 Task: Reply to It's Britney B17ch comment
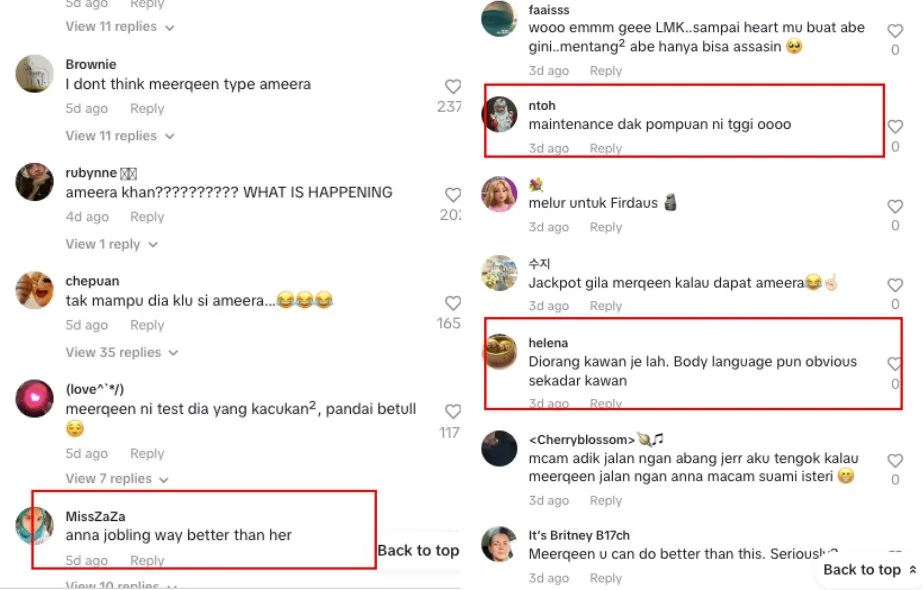tap(606, 578)
